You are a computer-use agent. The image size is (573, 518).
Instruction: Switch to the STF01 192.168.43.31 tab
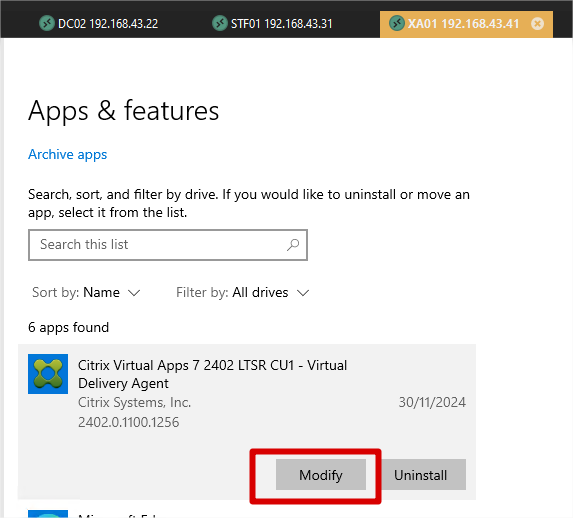tap(272, 24)
